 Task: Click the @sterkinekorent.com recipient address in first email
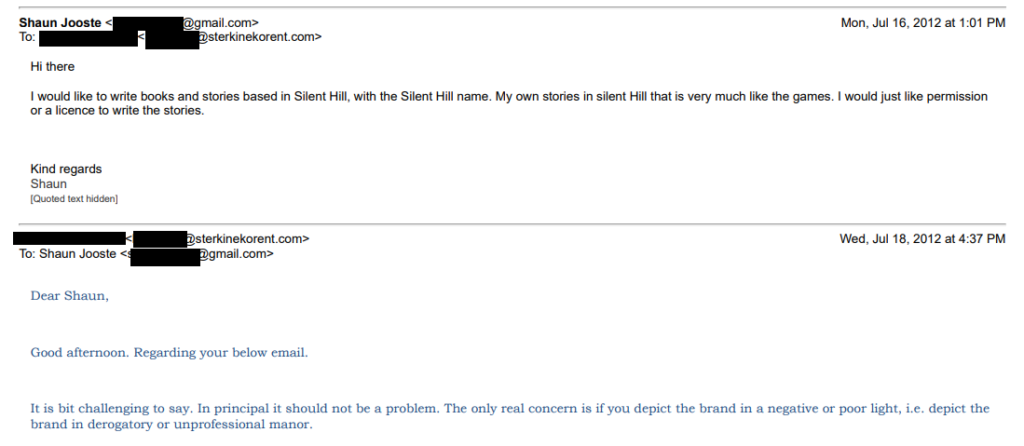point(259,37)
